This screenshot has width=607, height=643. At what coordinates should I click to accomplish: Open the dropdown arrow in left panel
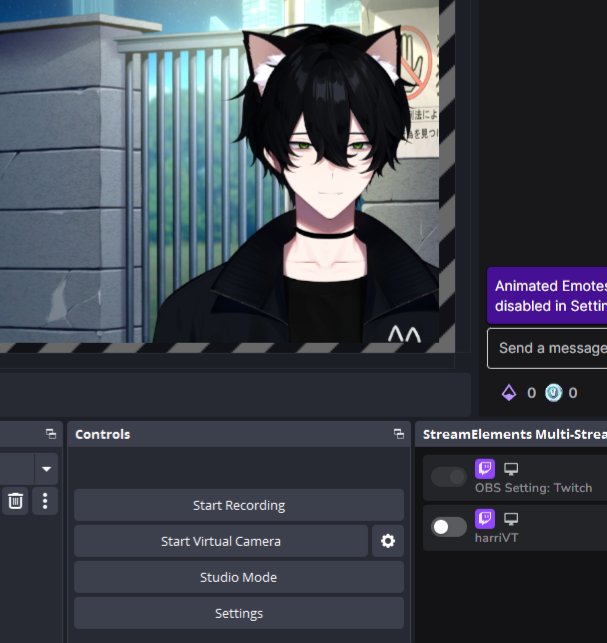pos(46,469)
